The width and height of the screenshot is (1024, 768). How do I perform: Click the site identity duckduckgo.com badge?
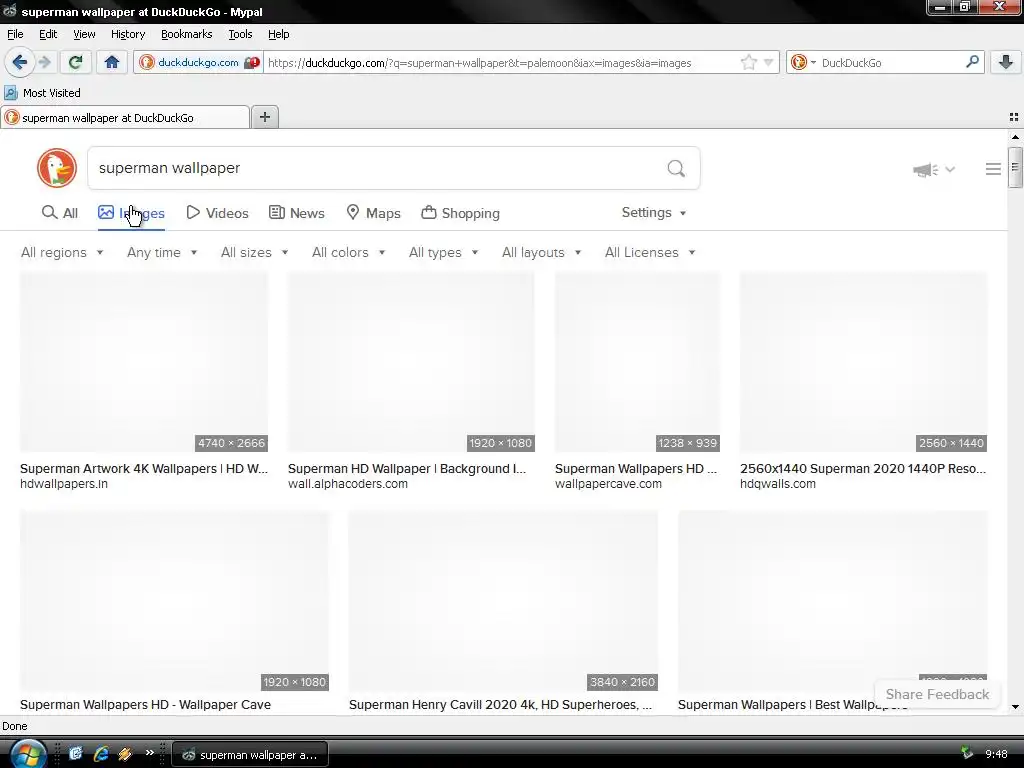click(x=199, y=63)
